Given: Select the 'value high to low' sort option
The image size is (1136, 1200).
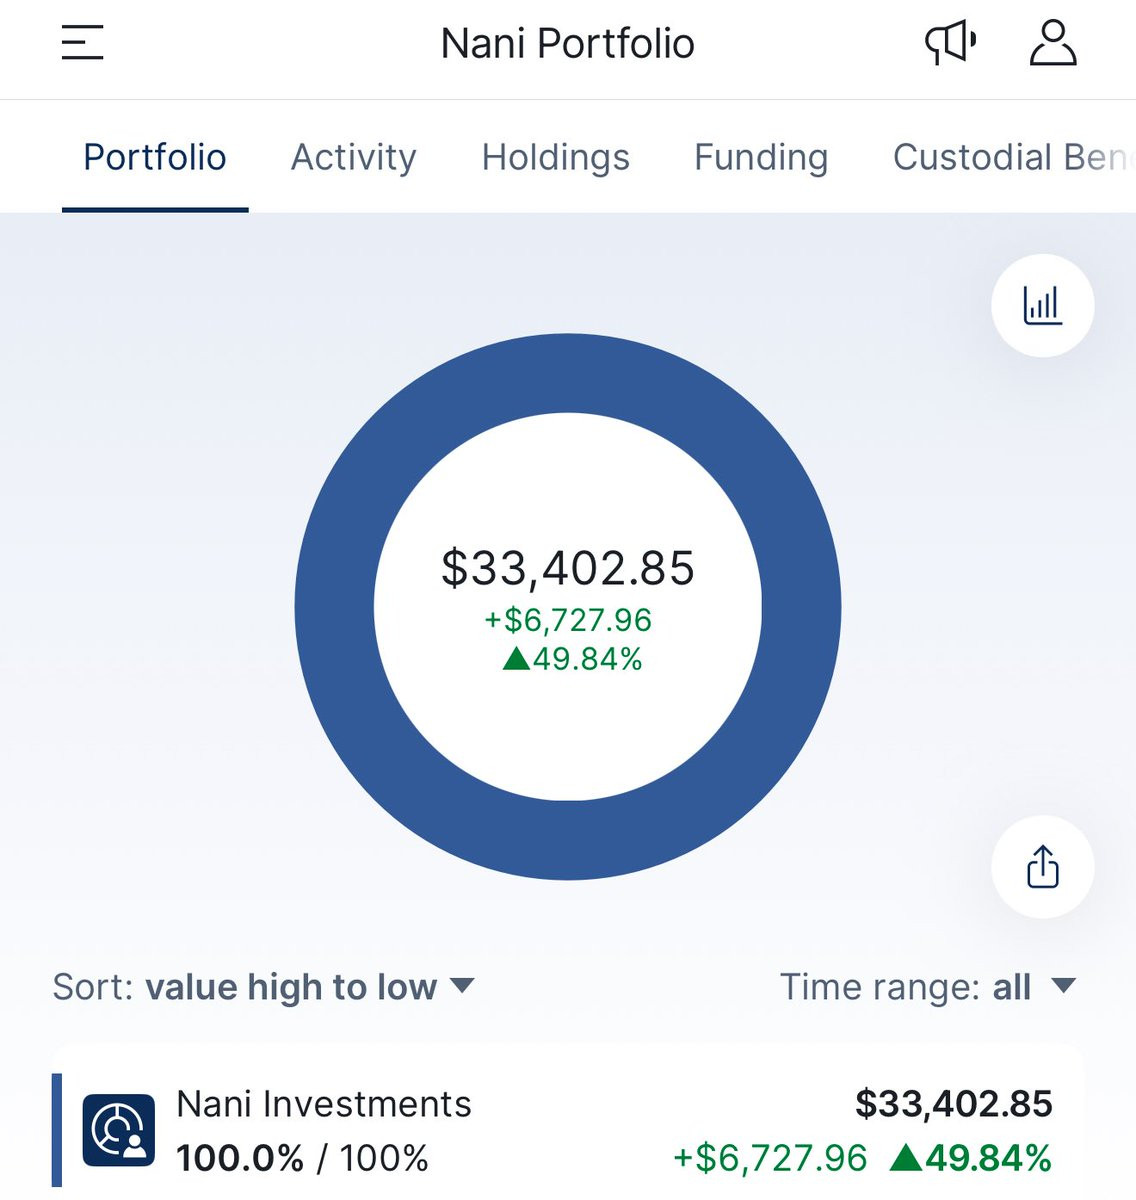Looking at the screenshot, I should [291, 987].
